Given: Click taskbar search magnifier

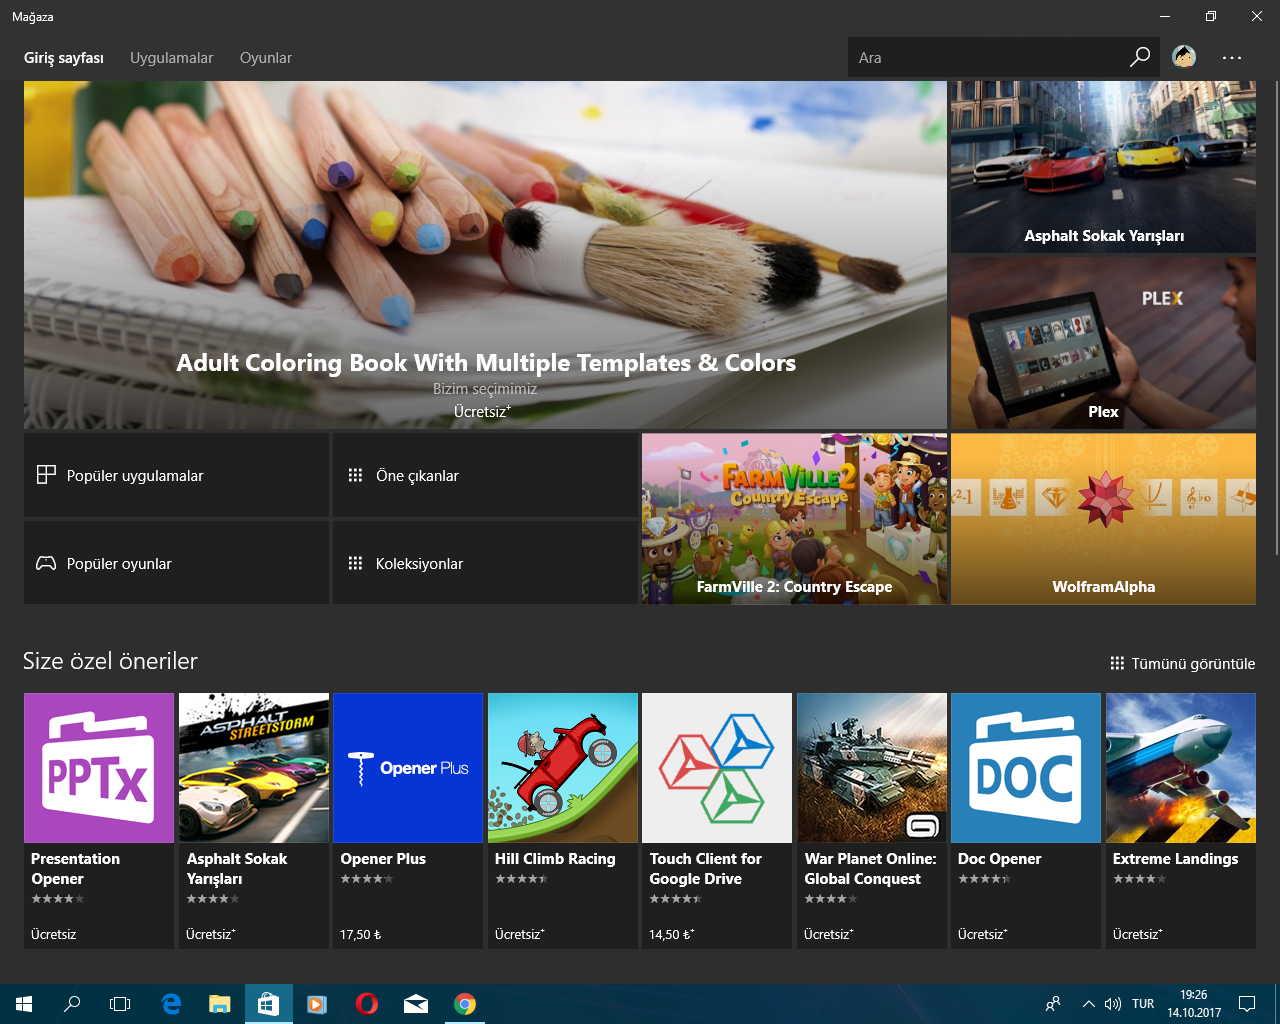Looking at the screenshot, I should tap(72, 1004).
